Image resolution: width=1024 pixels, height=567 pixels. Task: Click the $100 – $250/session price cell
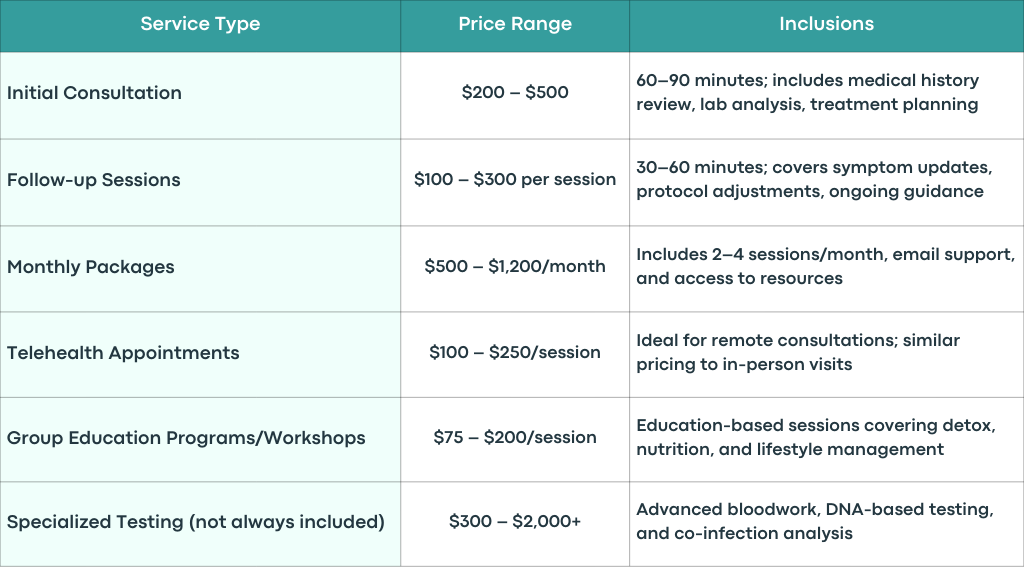[x=515, y=352]
